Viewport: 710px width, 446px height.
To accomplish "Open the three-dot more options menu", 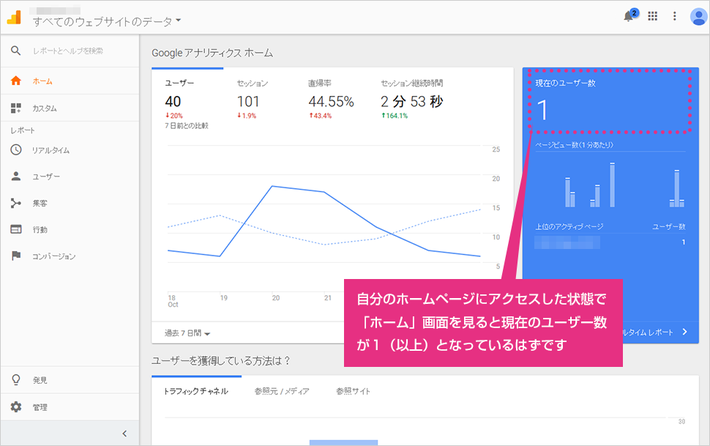I will coord(675,16).
